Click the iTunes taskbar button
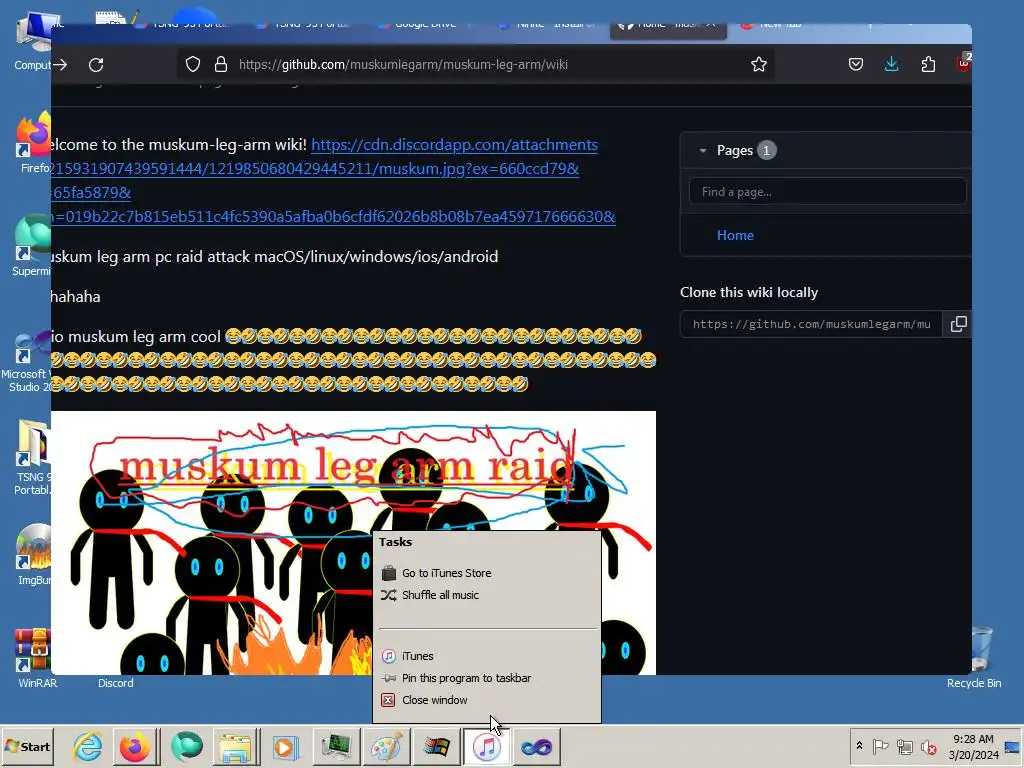The image size is (1024, 768). [487, 746]
